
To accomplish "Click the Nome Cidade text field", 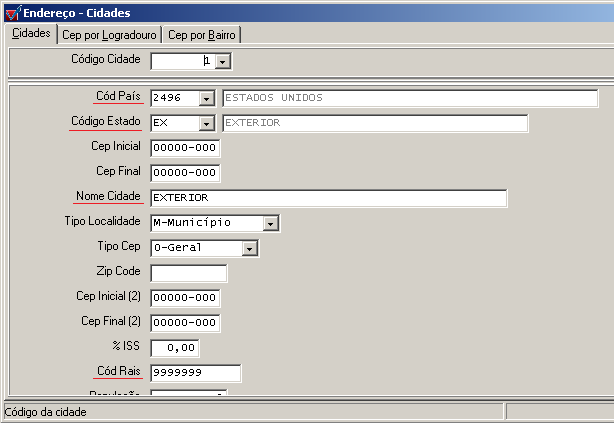I will pos(328,198).
